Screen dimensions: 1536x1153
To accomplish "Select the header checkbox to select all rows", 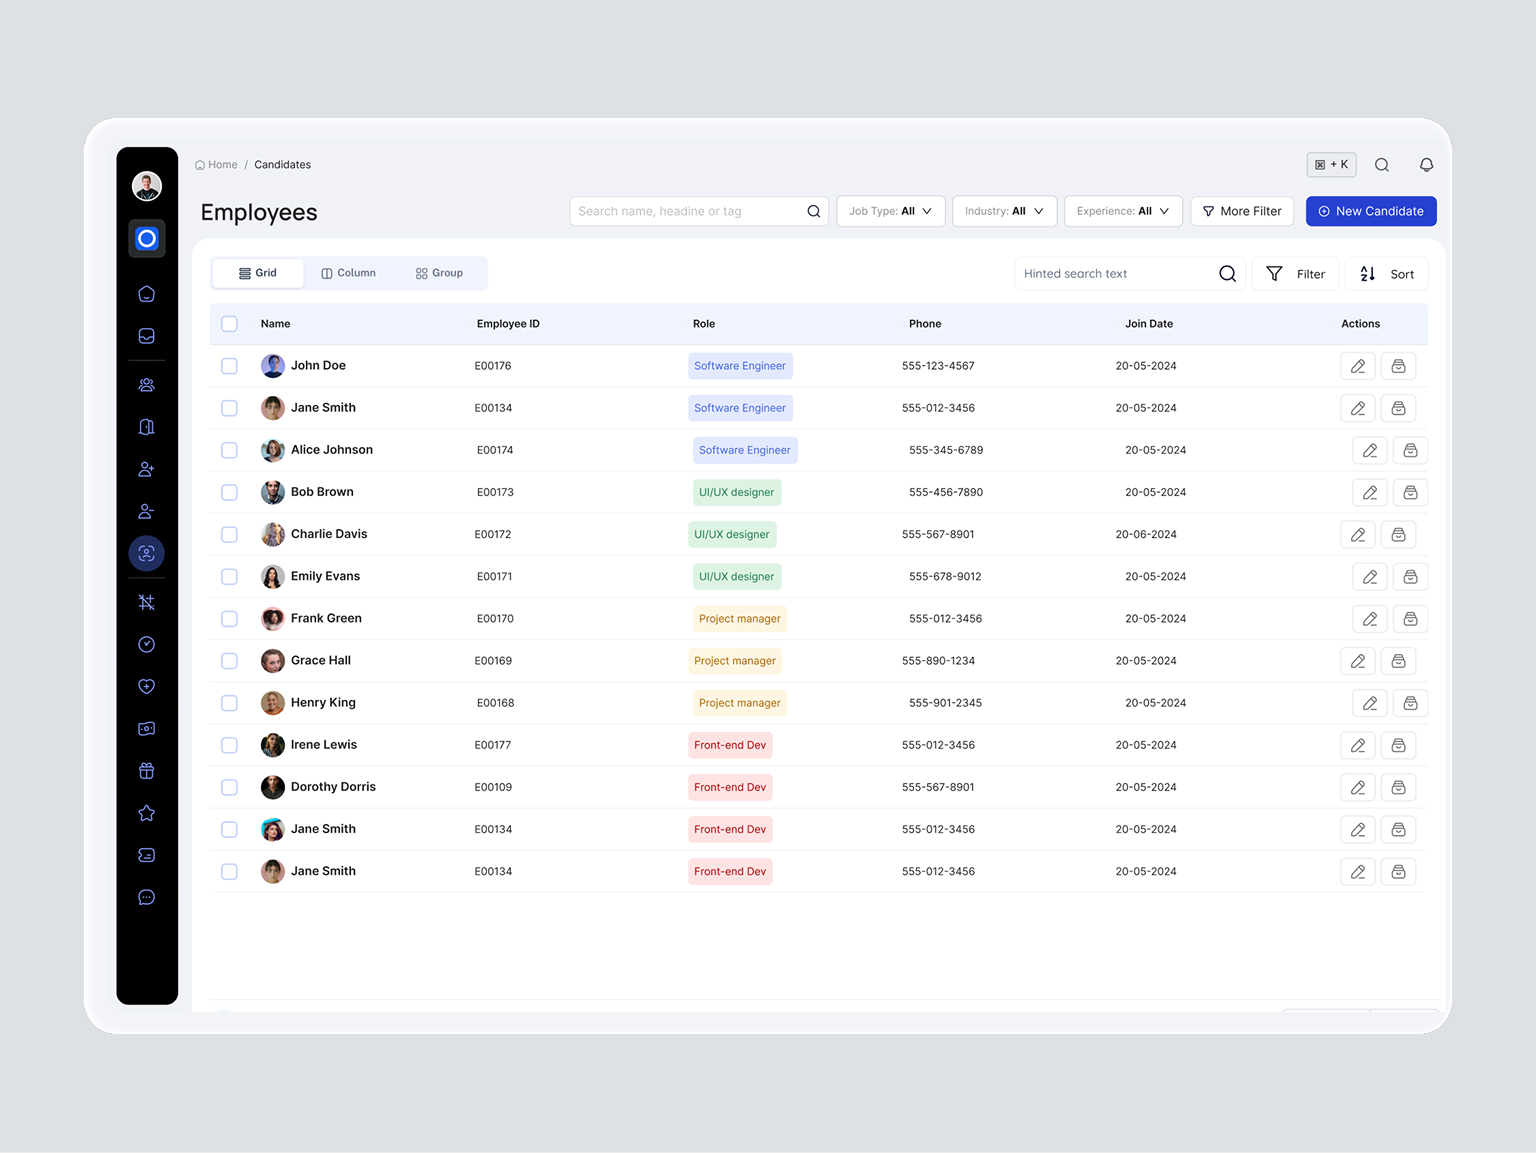I will pyautogui.click(x=229, y=323).
